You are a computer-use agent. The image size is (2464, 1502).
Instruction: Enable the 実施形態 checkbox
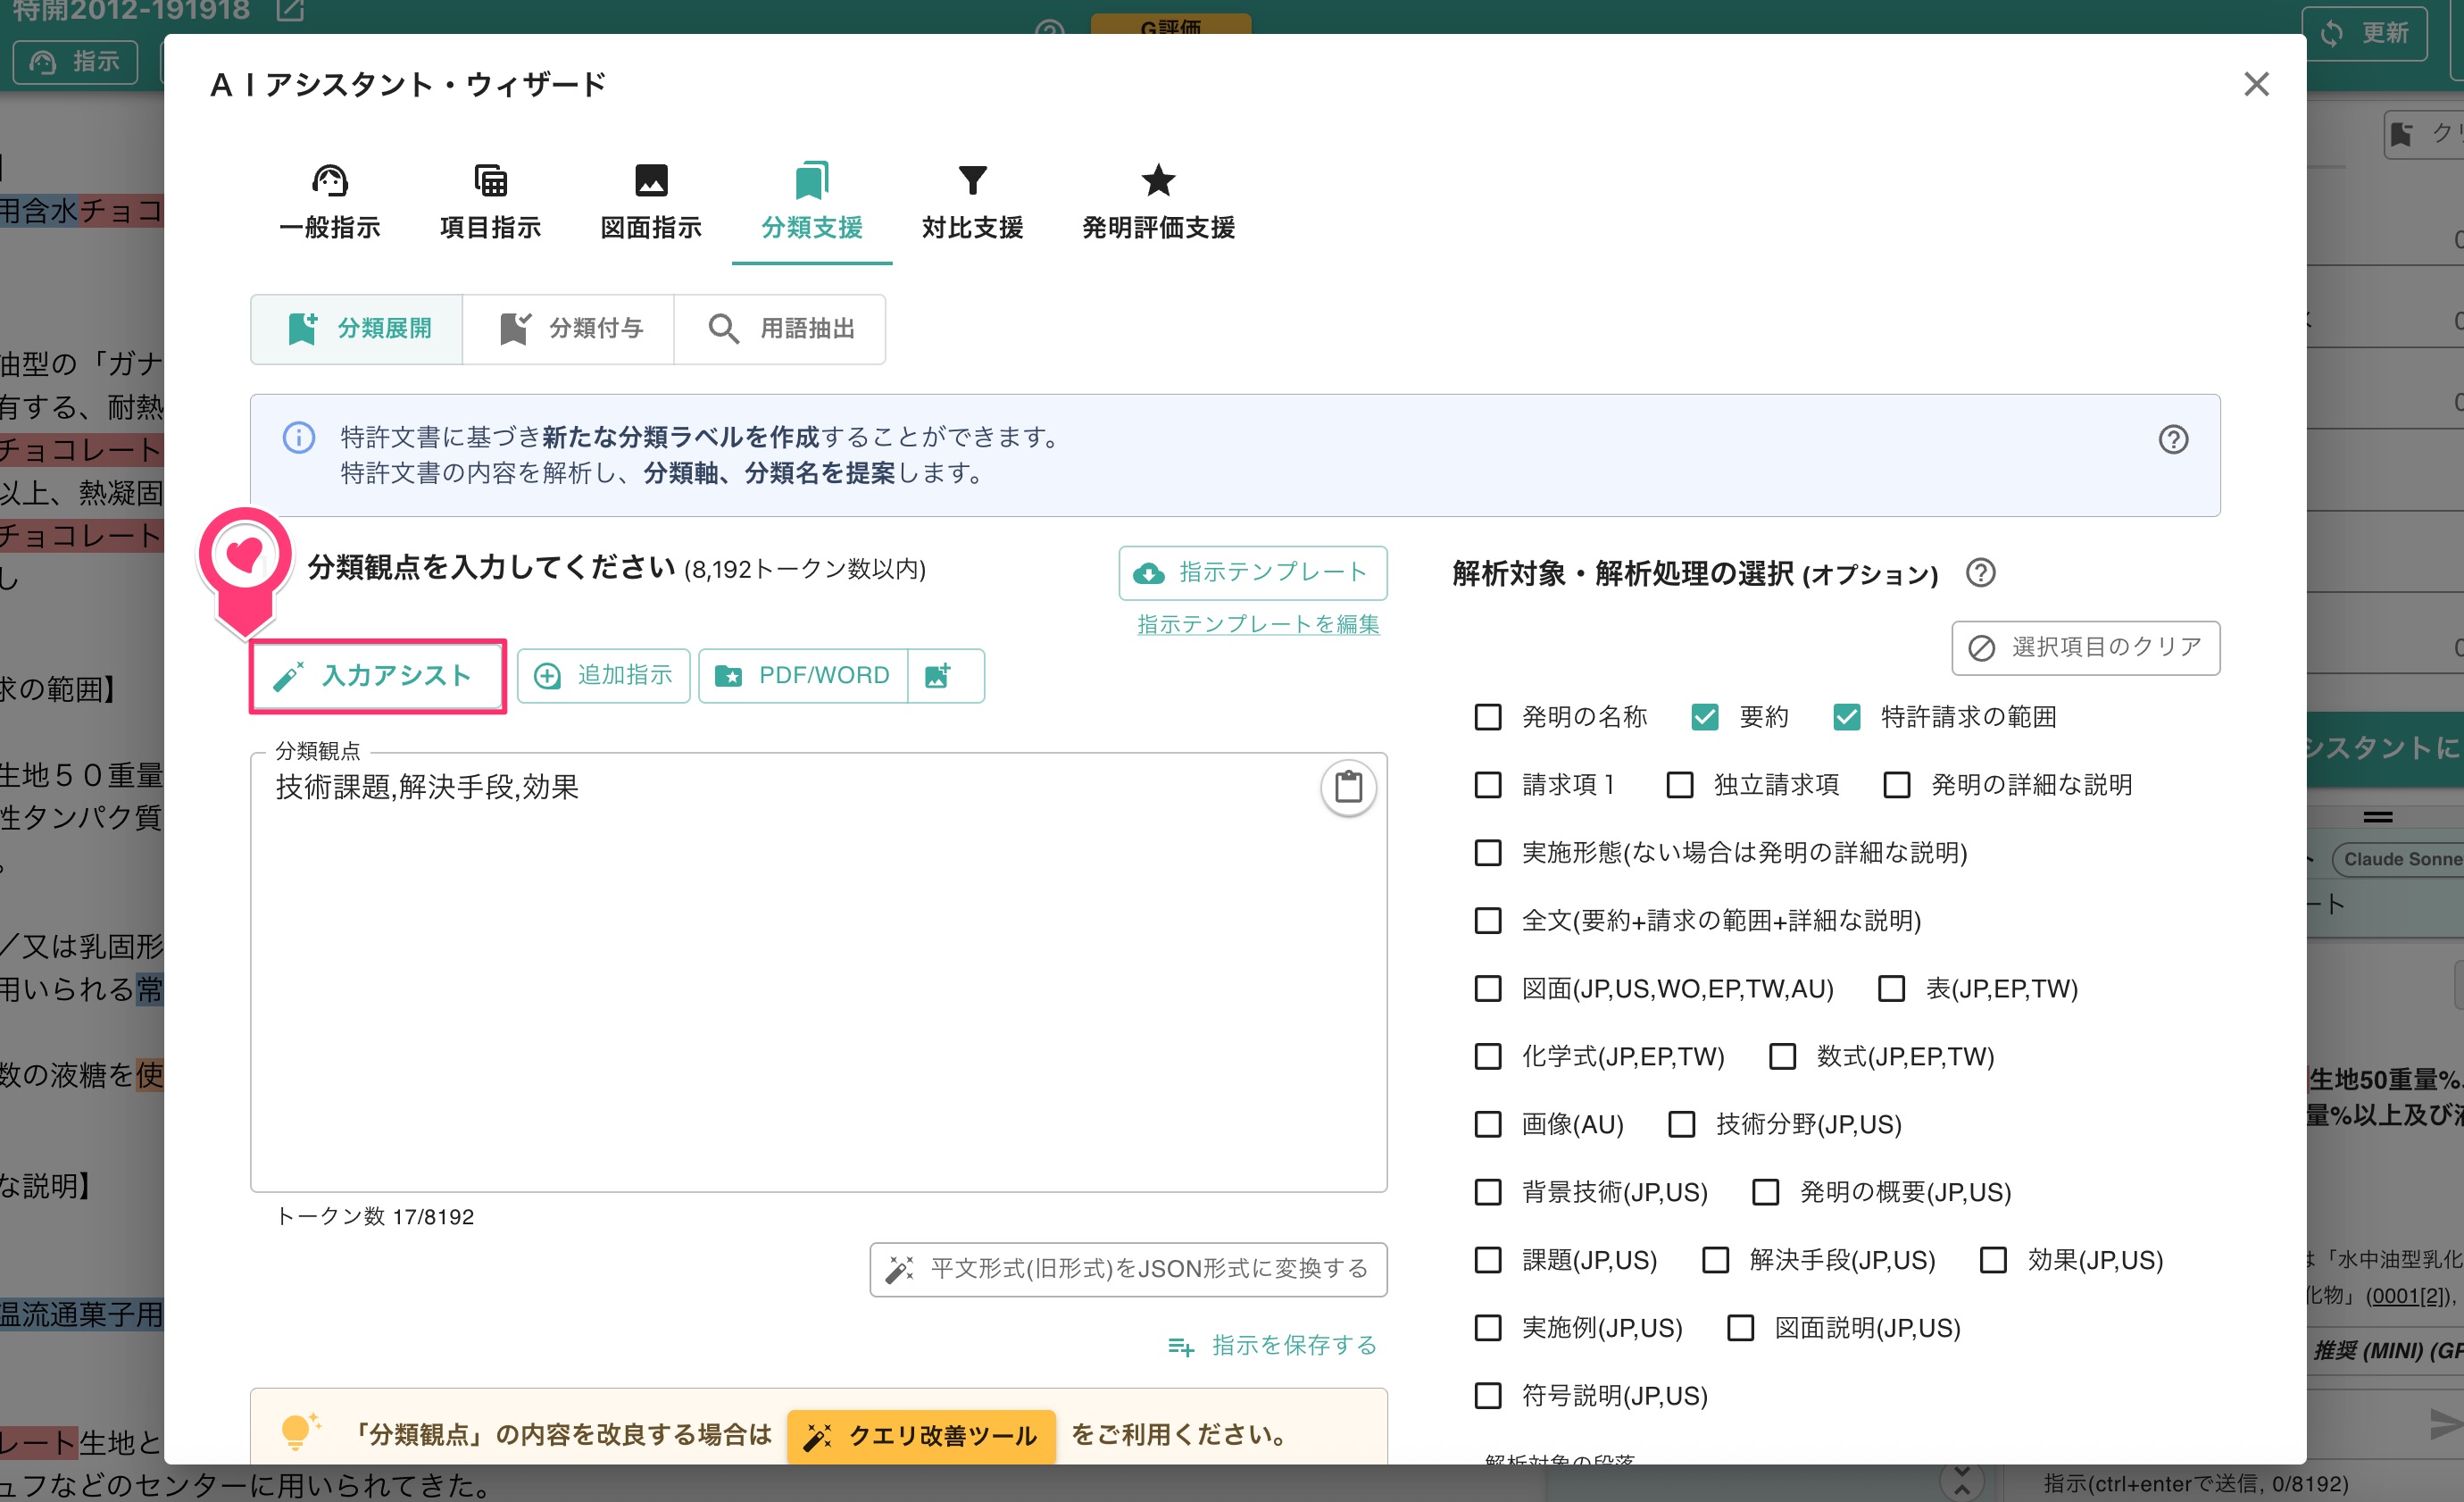[1488, 853]
